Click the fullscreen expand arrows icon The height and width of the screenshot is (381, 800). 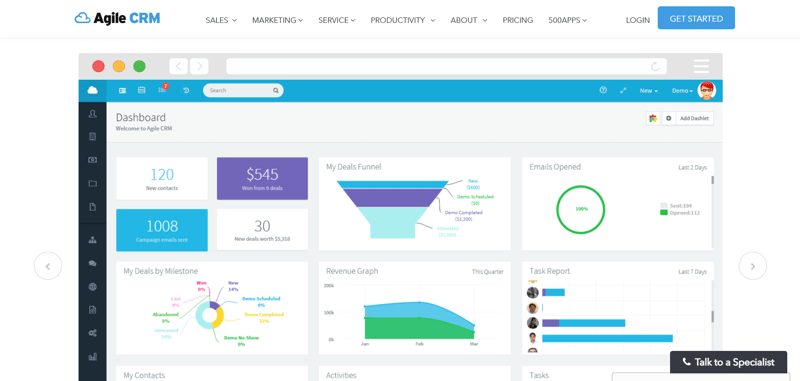[623, 90]
